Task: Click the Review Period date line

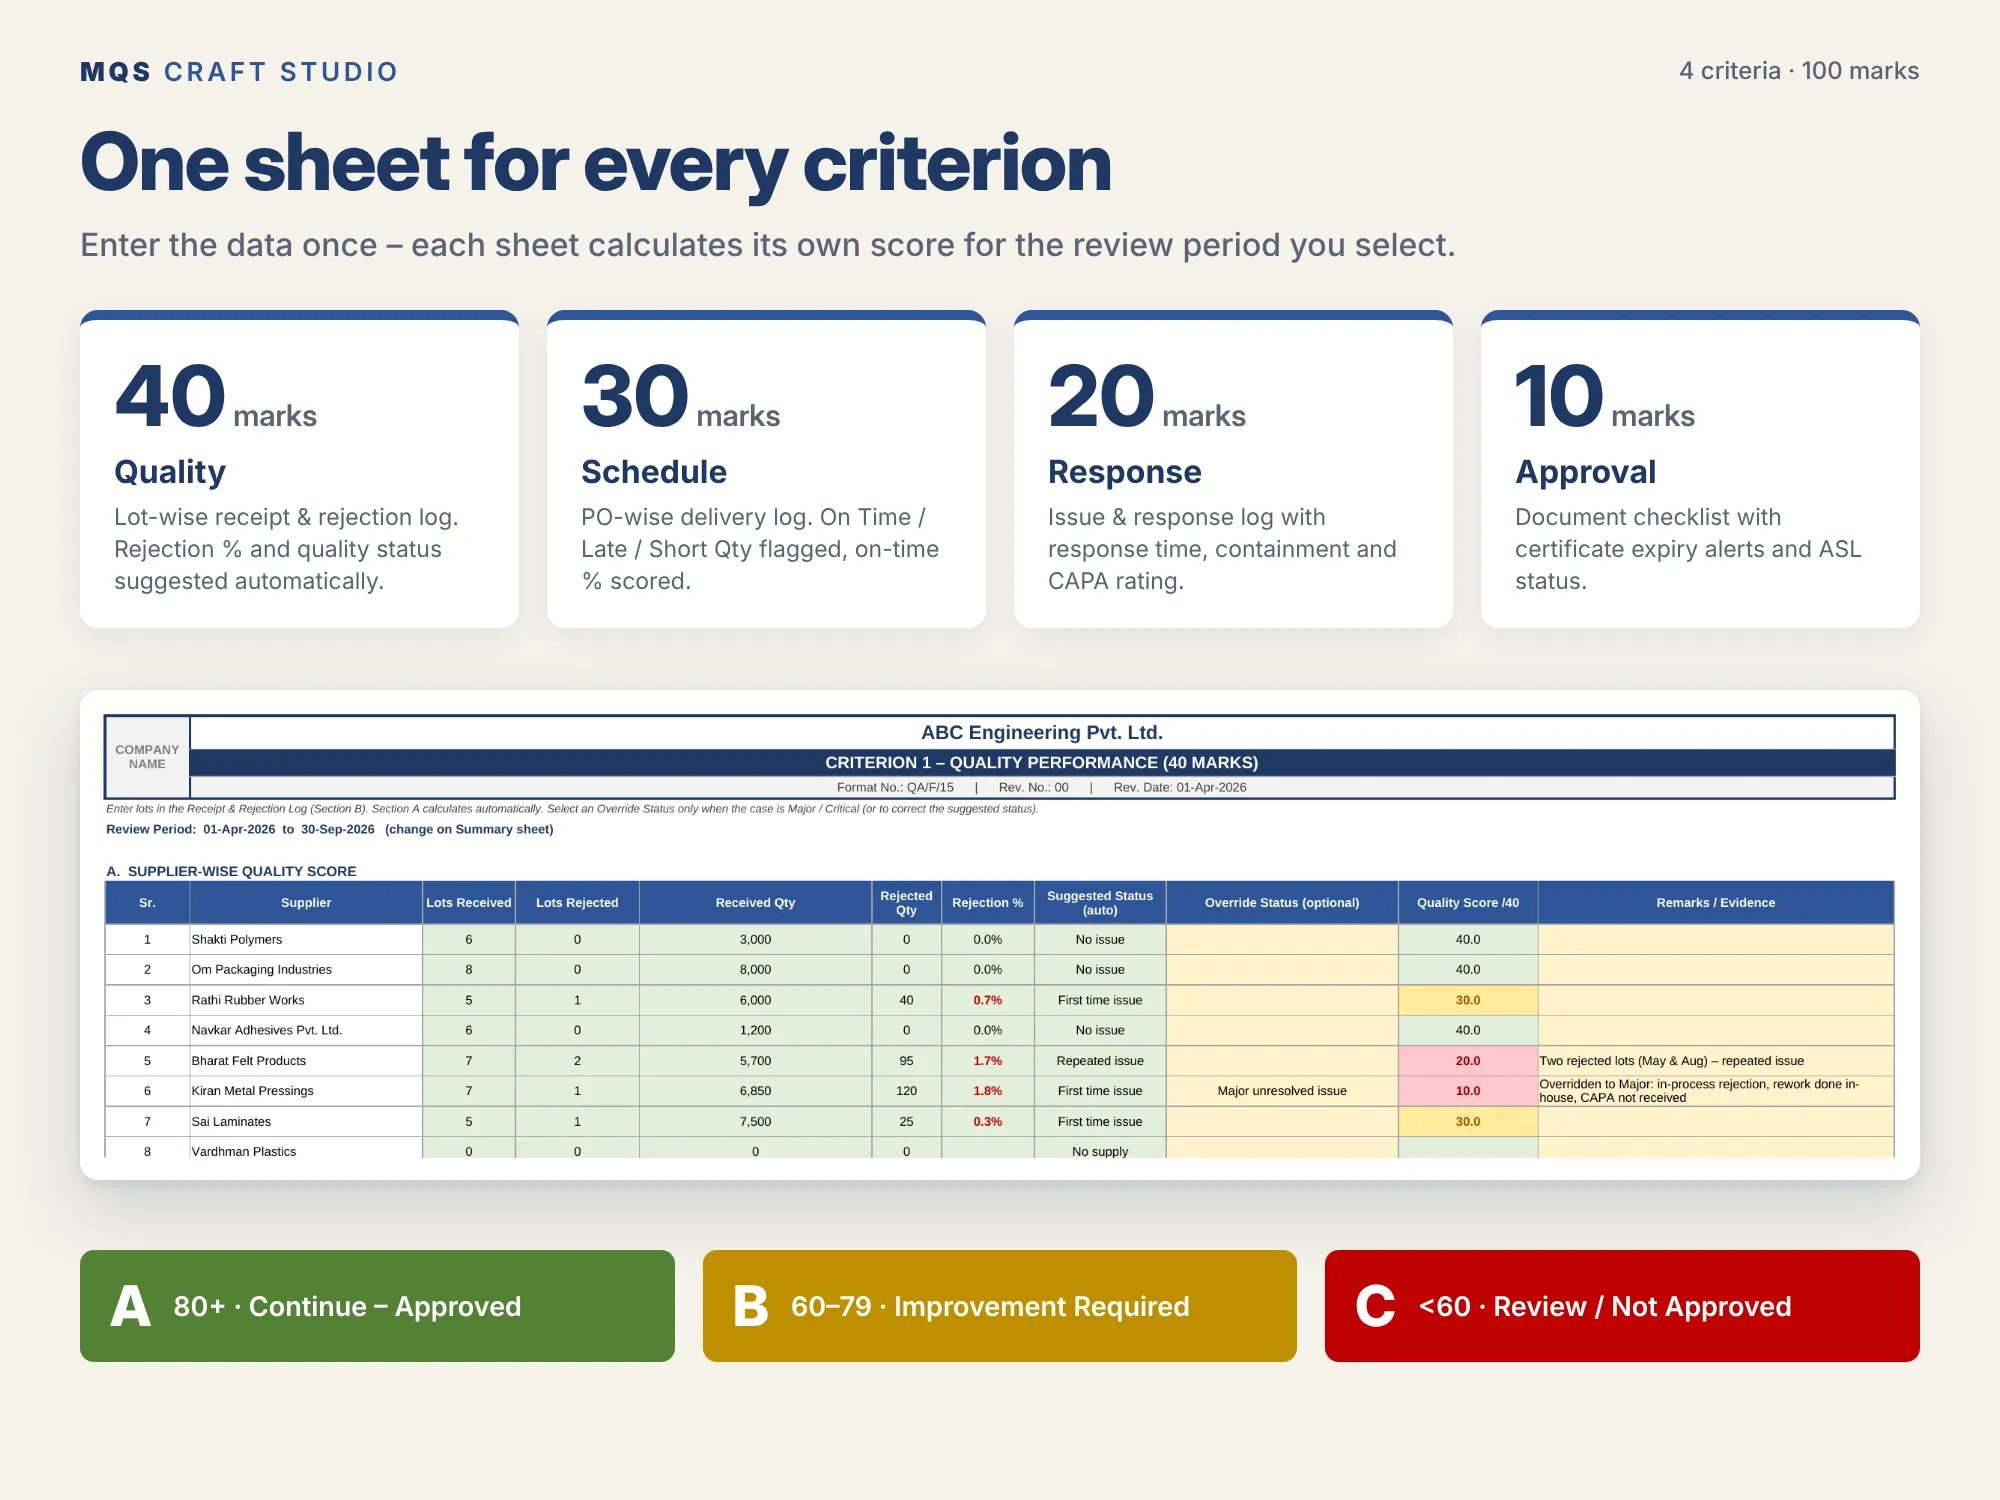Action: [x=329, y=829]
